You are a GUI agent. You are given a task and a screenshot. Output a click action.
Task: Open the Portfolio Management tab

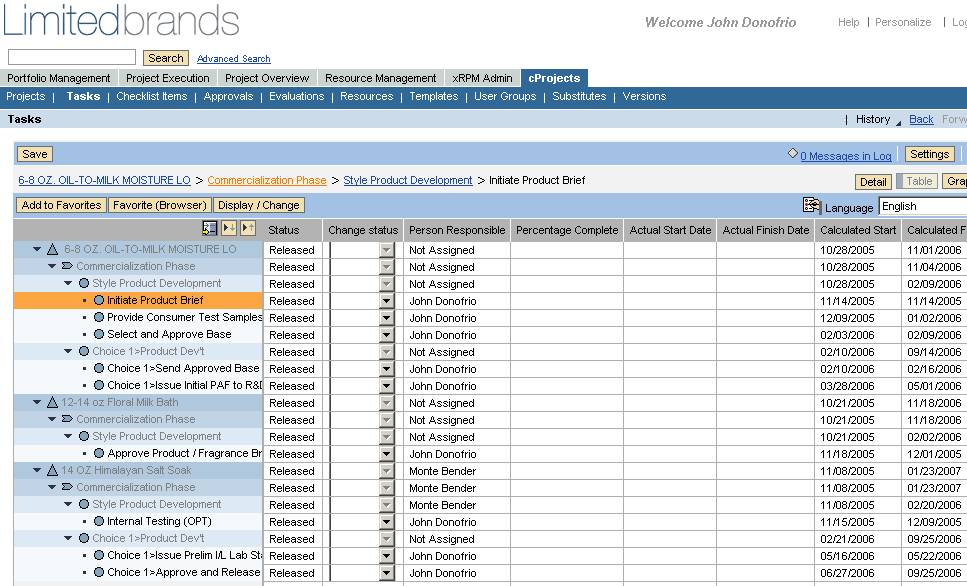59,78
